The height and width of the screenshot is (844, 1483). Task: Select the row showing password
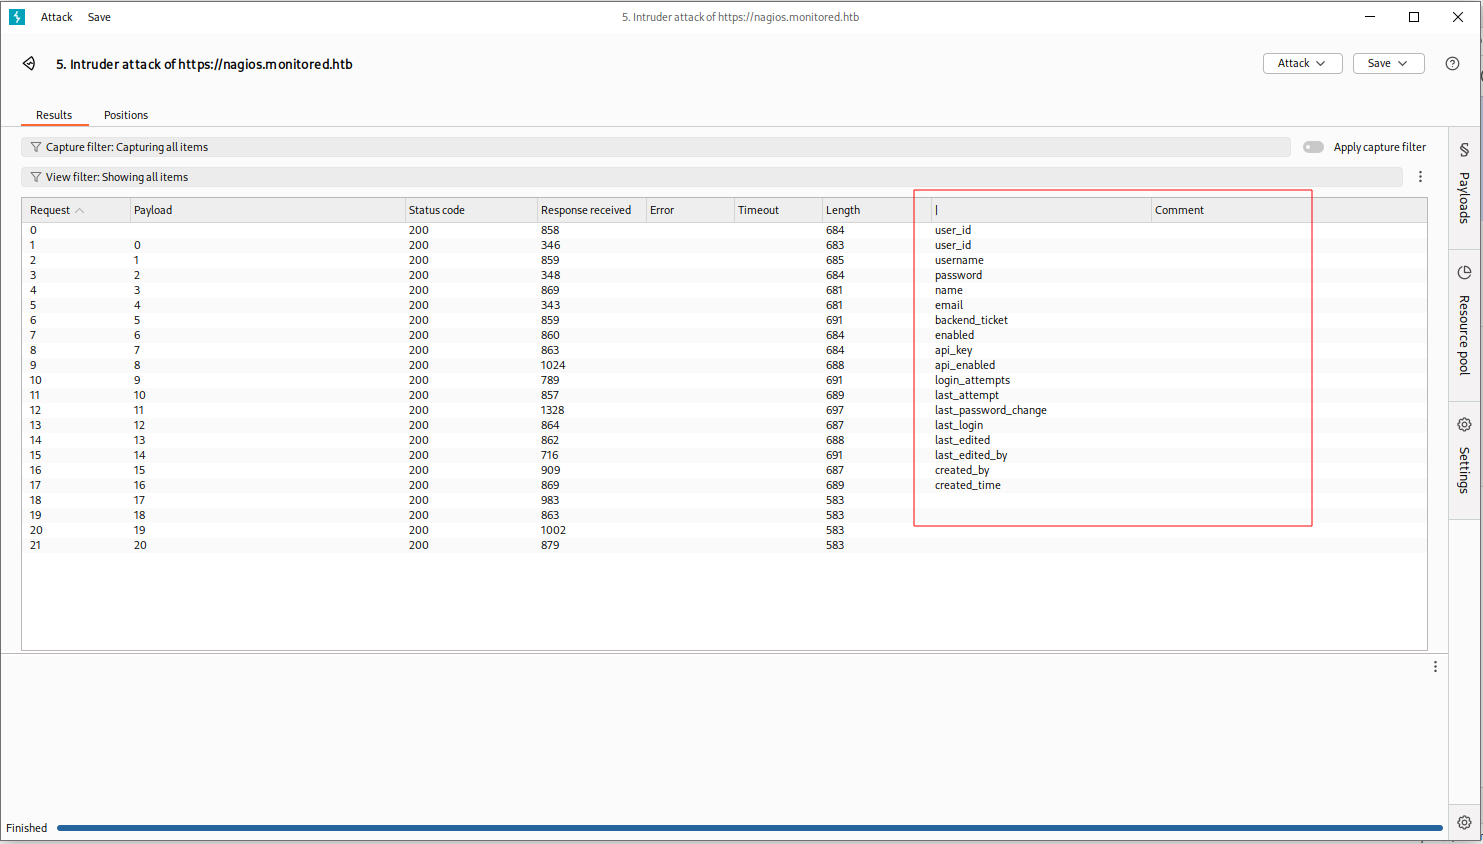[724, 275]
